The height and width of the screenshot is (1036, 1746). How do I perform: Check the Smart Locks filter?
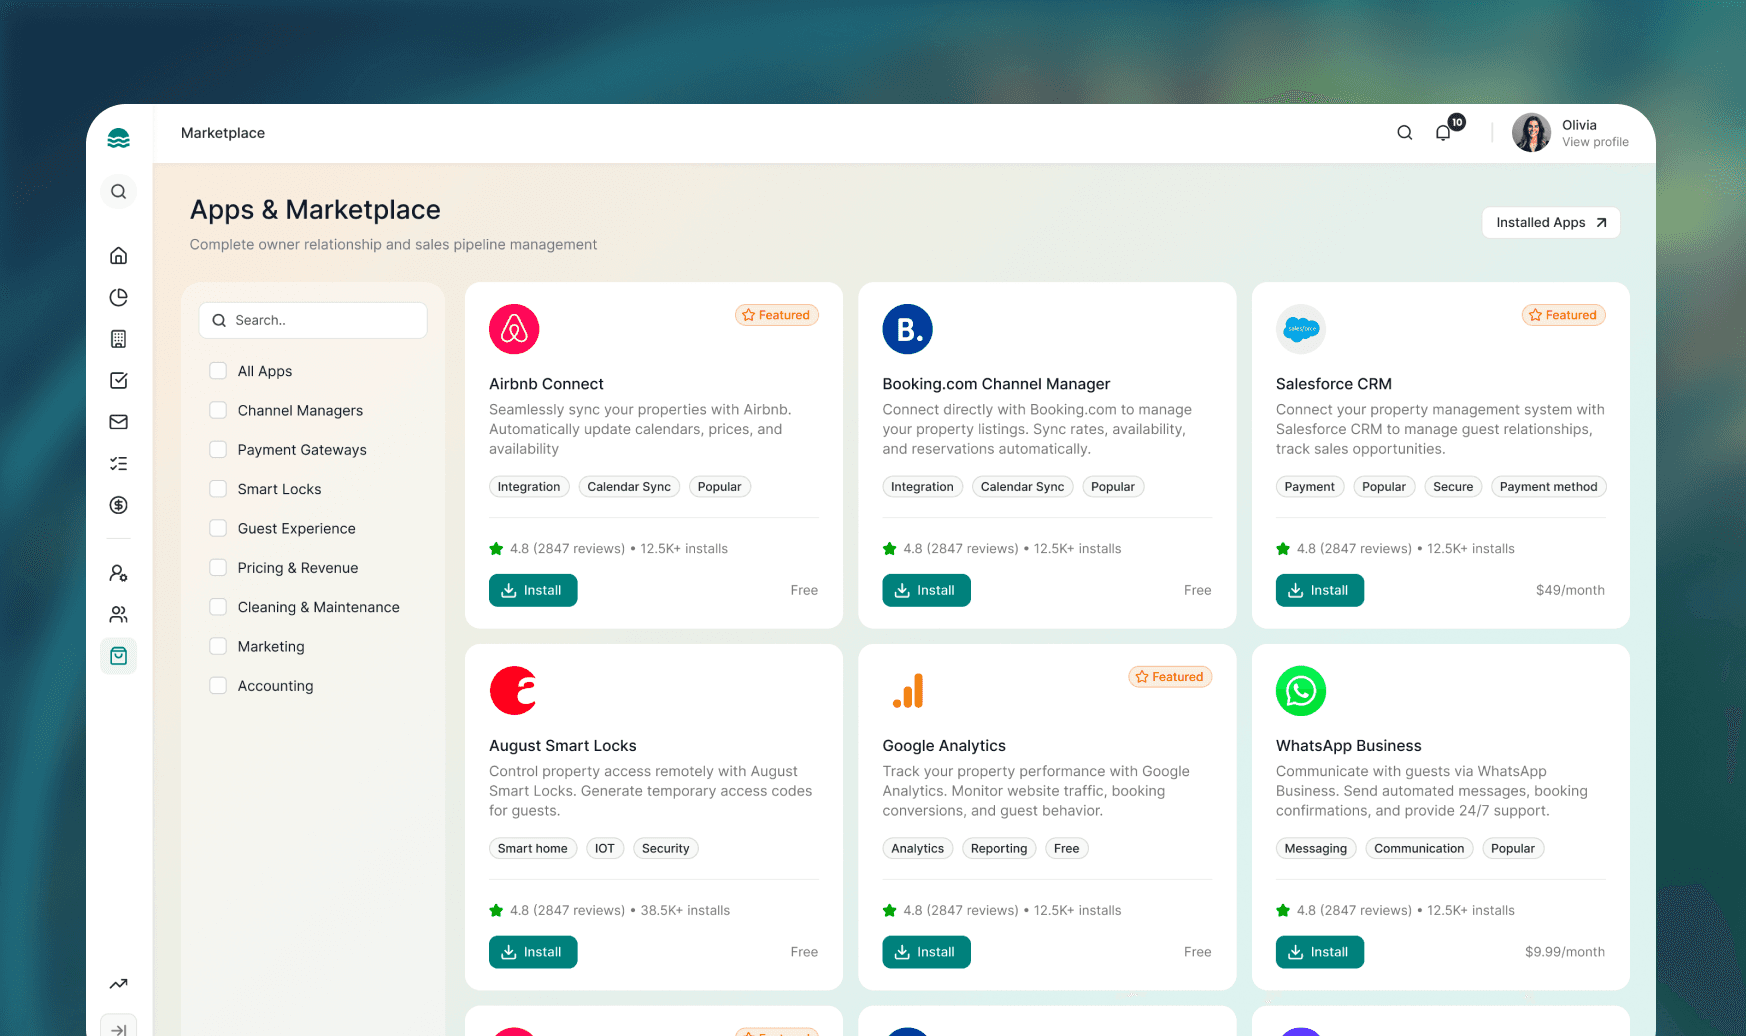coord(218,489)
